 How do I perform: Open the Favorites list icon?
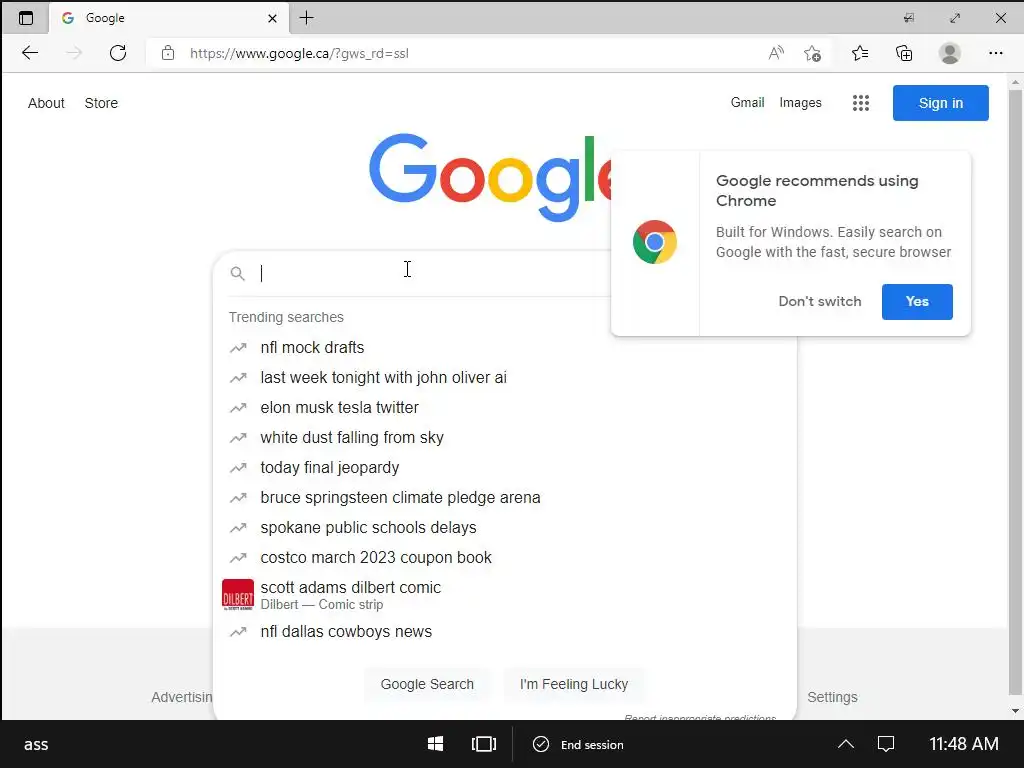click(x=860, y=53)
